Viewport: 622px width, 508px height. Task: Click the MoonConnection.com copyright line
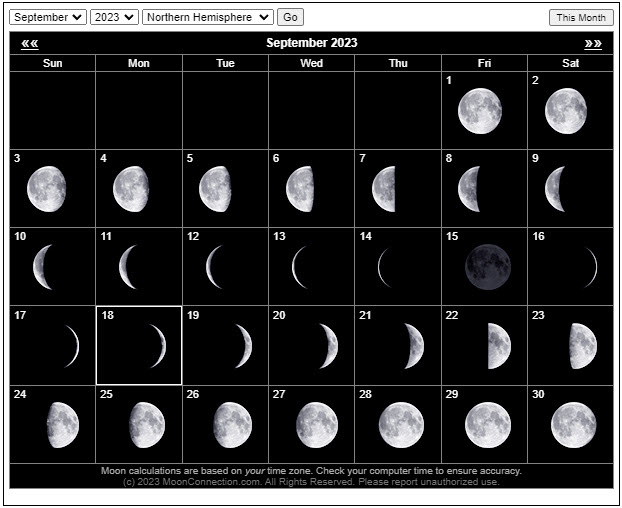click(x=311, y=482)
